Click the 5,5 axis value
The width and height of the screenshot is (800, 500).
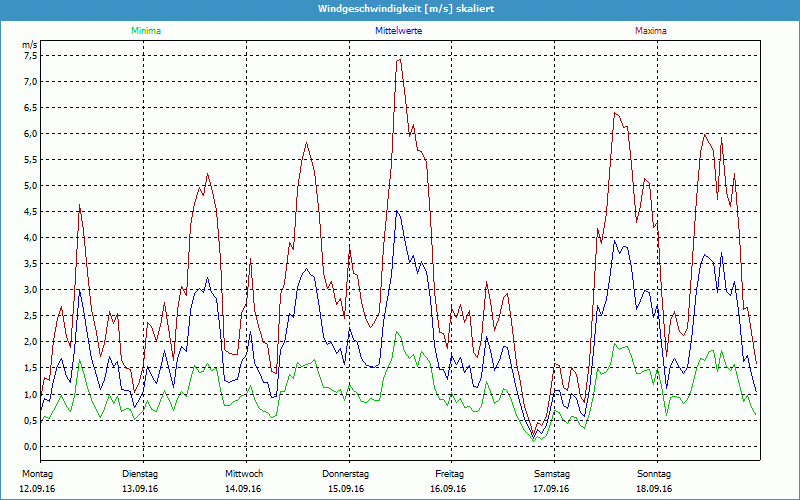[31, 160]
